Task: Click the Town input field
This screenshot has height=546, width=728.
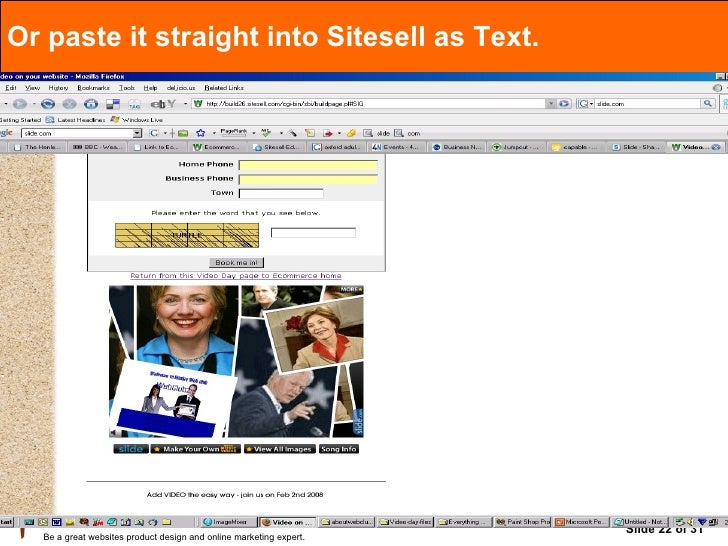Action: pyautogui.click(x=281, y=193)
